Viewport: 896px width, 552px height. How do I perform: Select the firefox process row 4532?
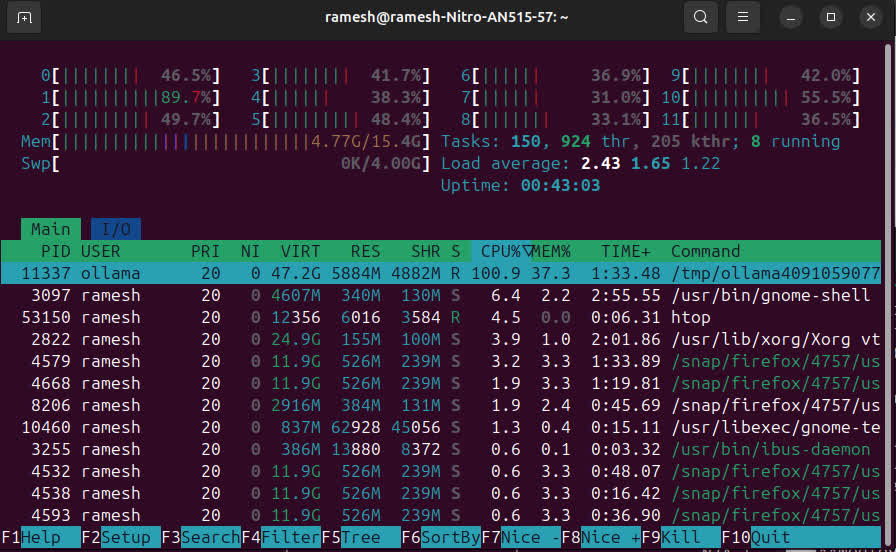click(x=441, y=471)
